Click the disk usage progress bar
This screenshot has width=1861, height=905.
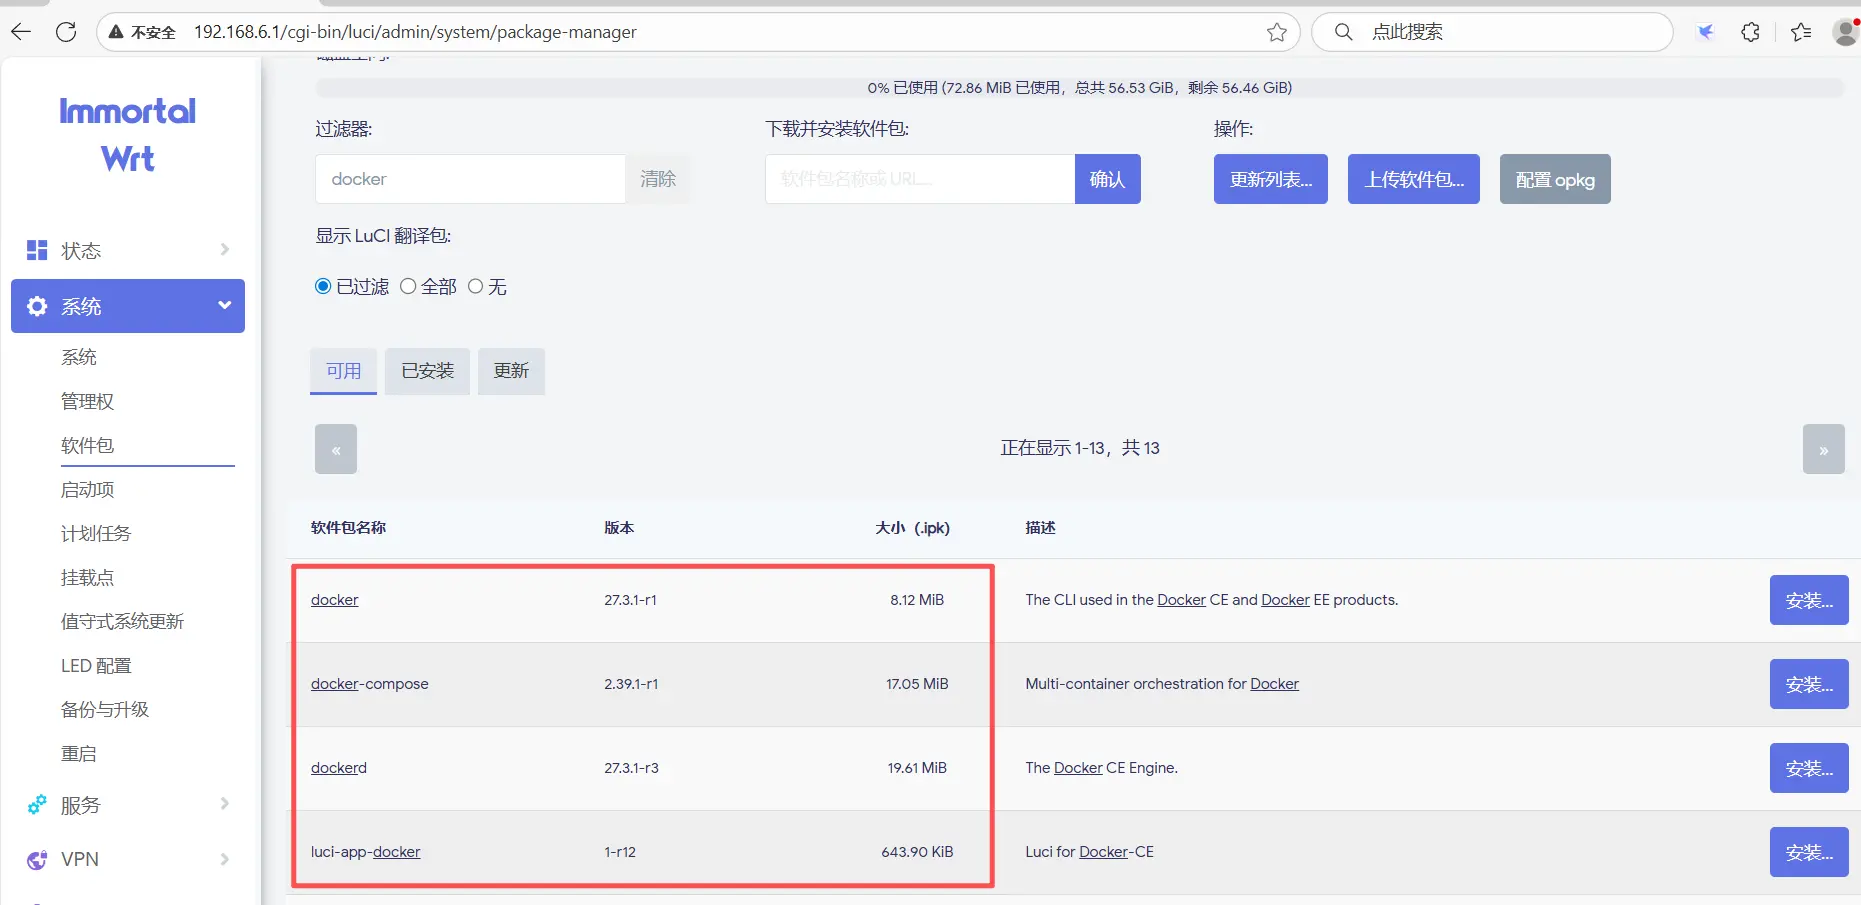click(1079, 88)
